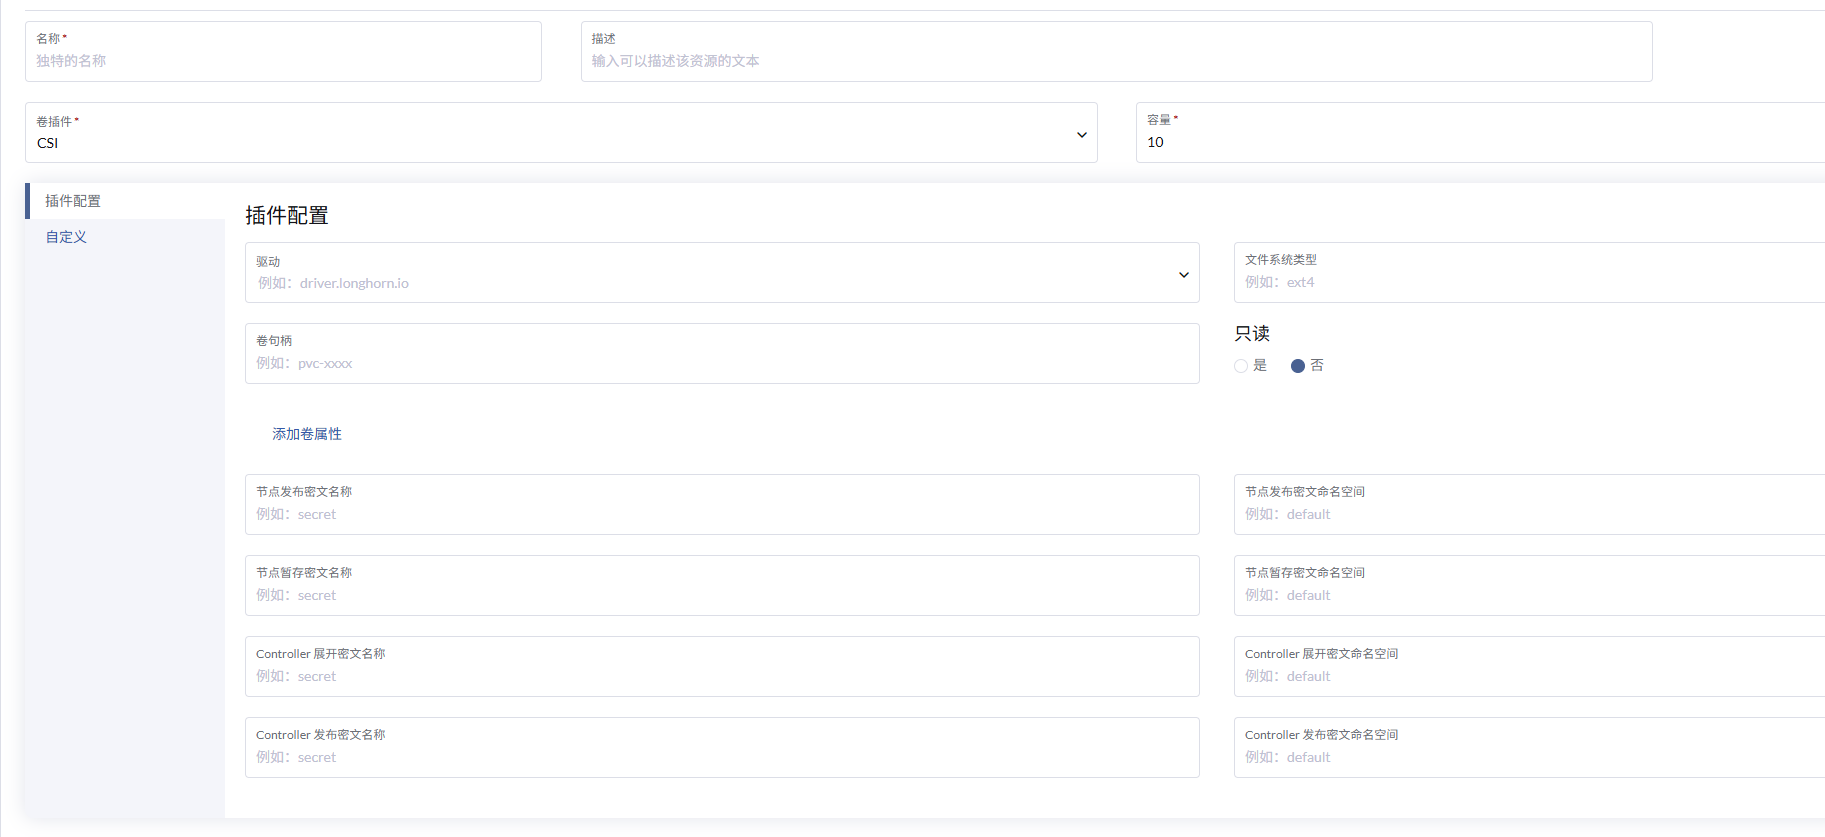
Task: Focus the Controller 发布密文名称 input
Action: click(x=721, y=757)
